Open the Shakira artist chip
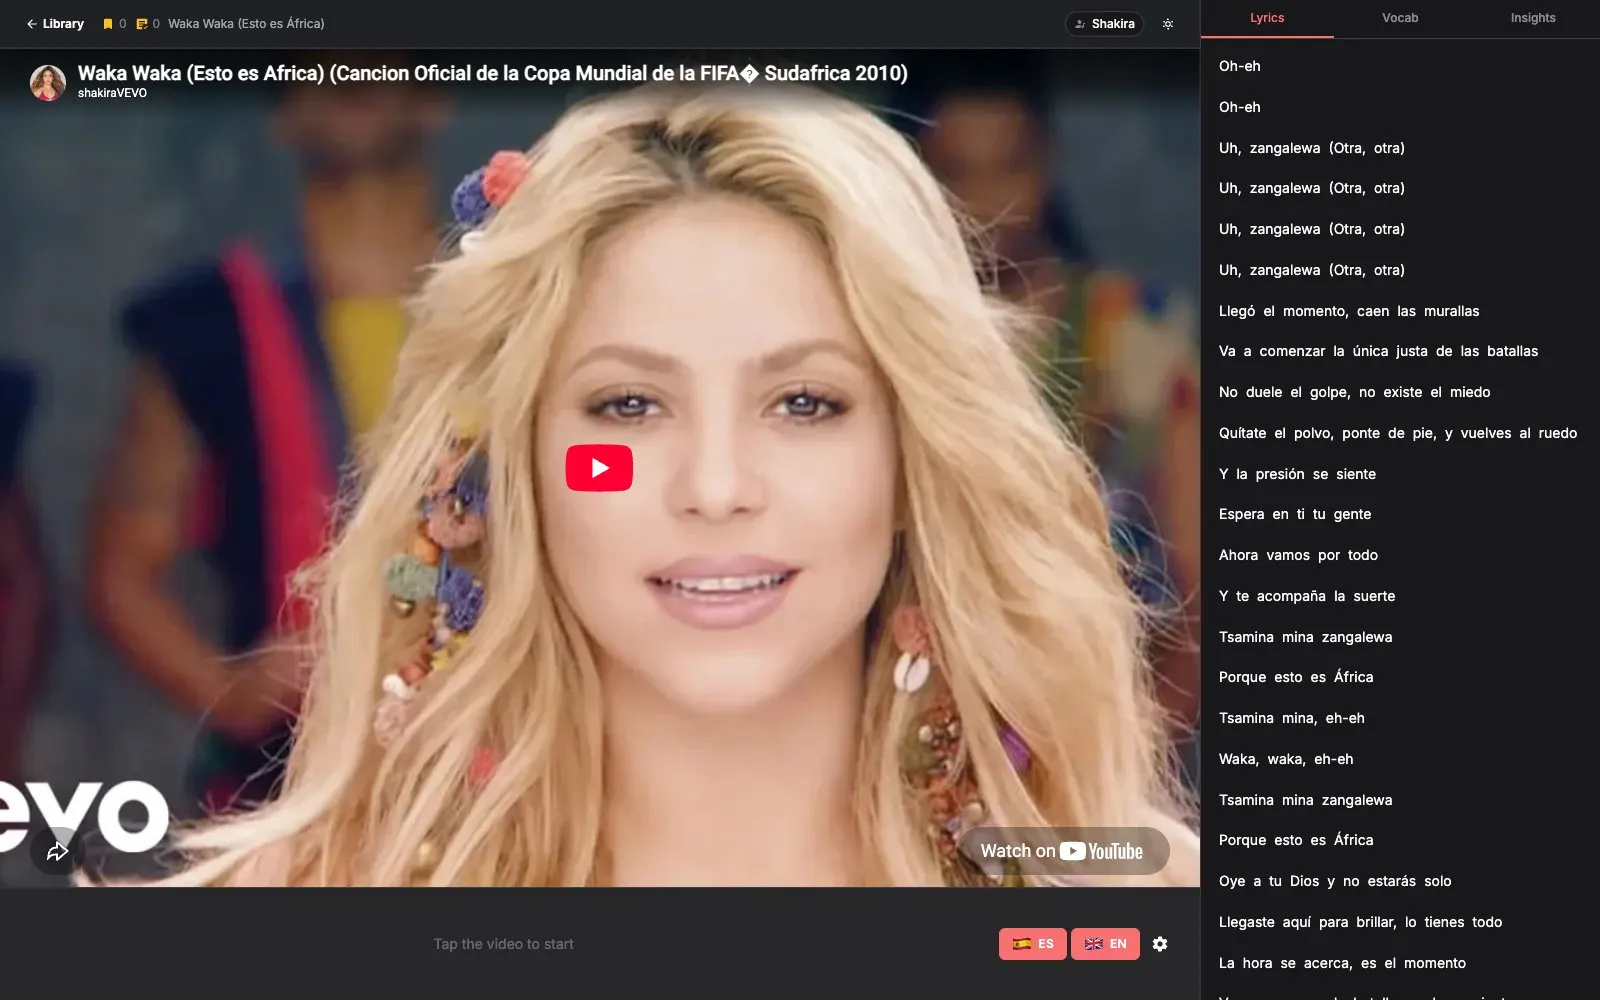 [x=1104, y=24]
